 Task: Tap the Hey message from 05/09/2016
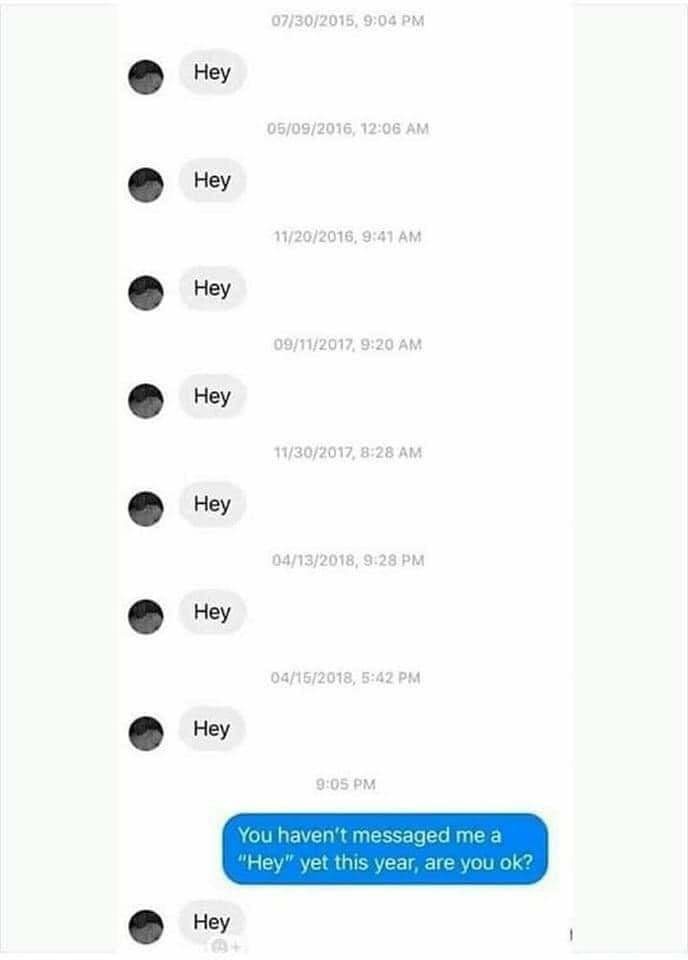click(x=212, y=181)
